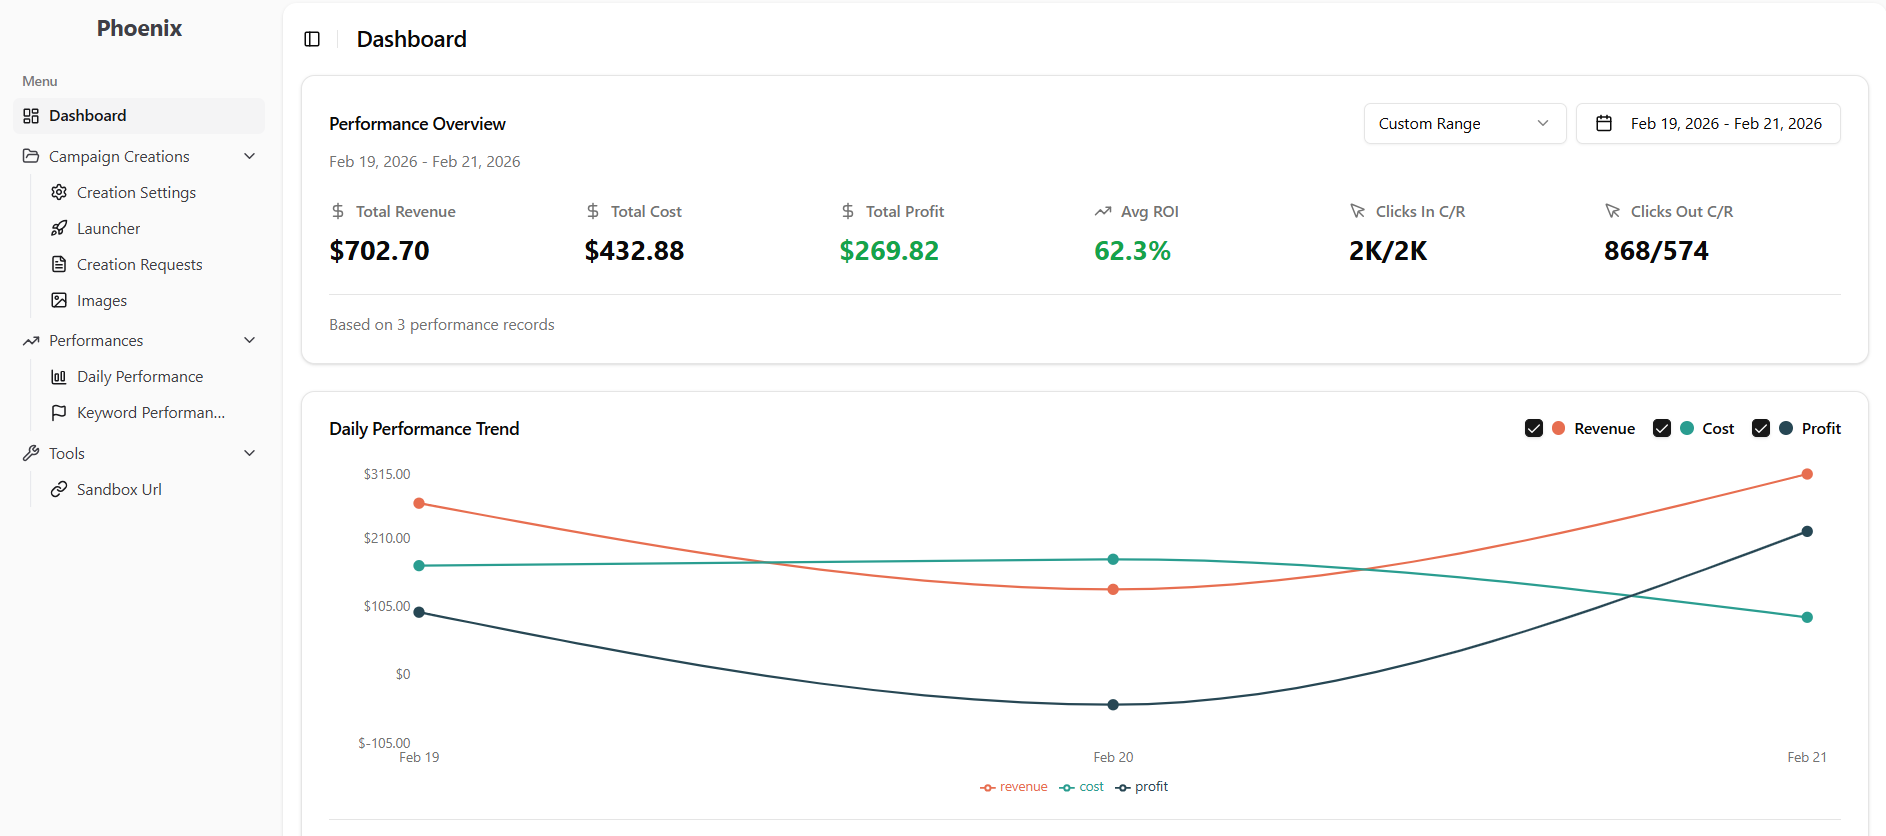Click the Sandbox Url link icon
Image resolution: width=1886 pixels, height=836 pixels.
point(59,489)
